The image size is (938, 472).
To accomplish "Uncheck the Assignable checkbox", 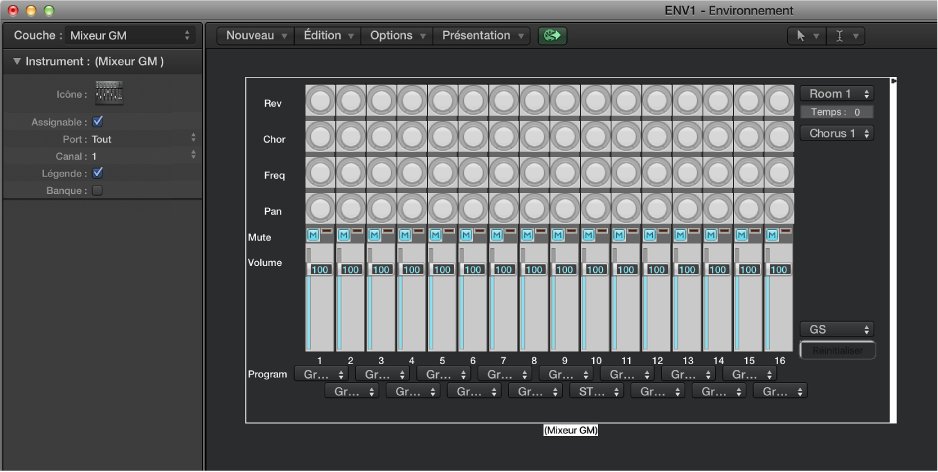I will (x=98, y=122).
